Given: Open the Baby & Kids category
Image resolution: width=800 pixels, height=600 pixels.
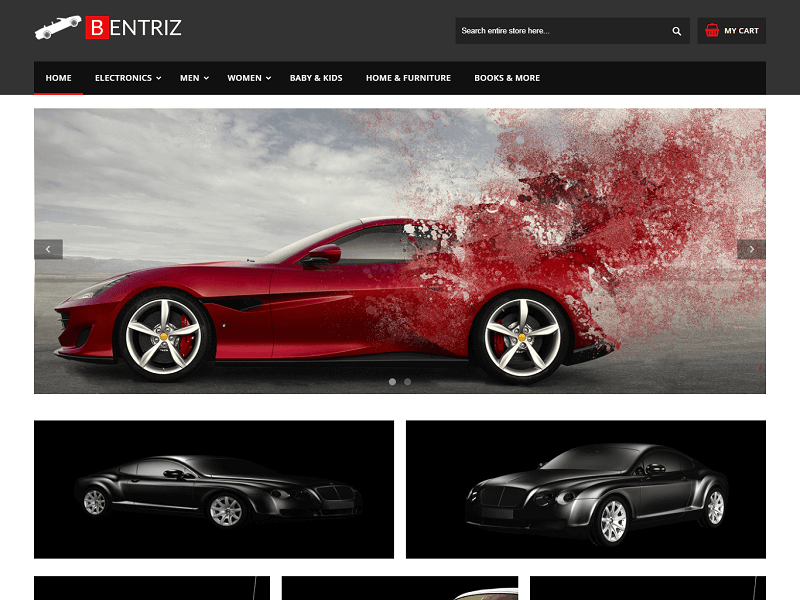Looking at the screenshot, I should pos(316,78).
